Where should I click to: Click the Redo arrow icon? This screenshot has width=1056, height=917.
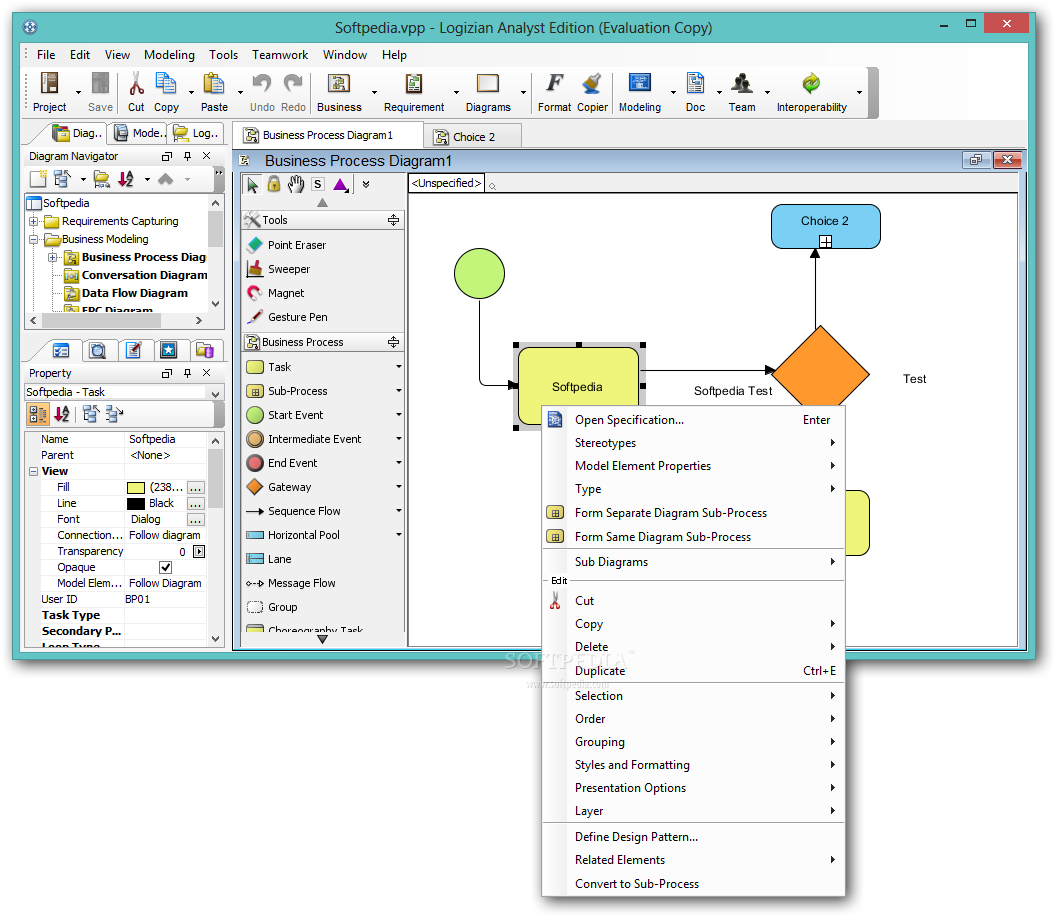(293, 83)
